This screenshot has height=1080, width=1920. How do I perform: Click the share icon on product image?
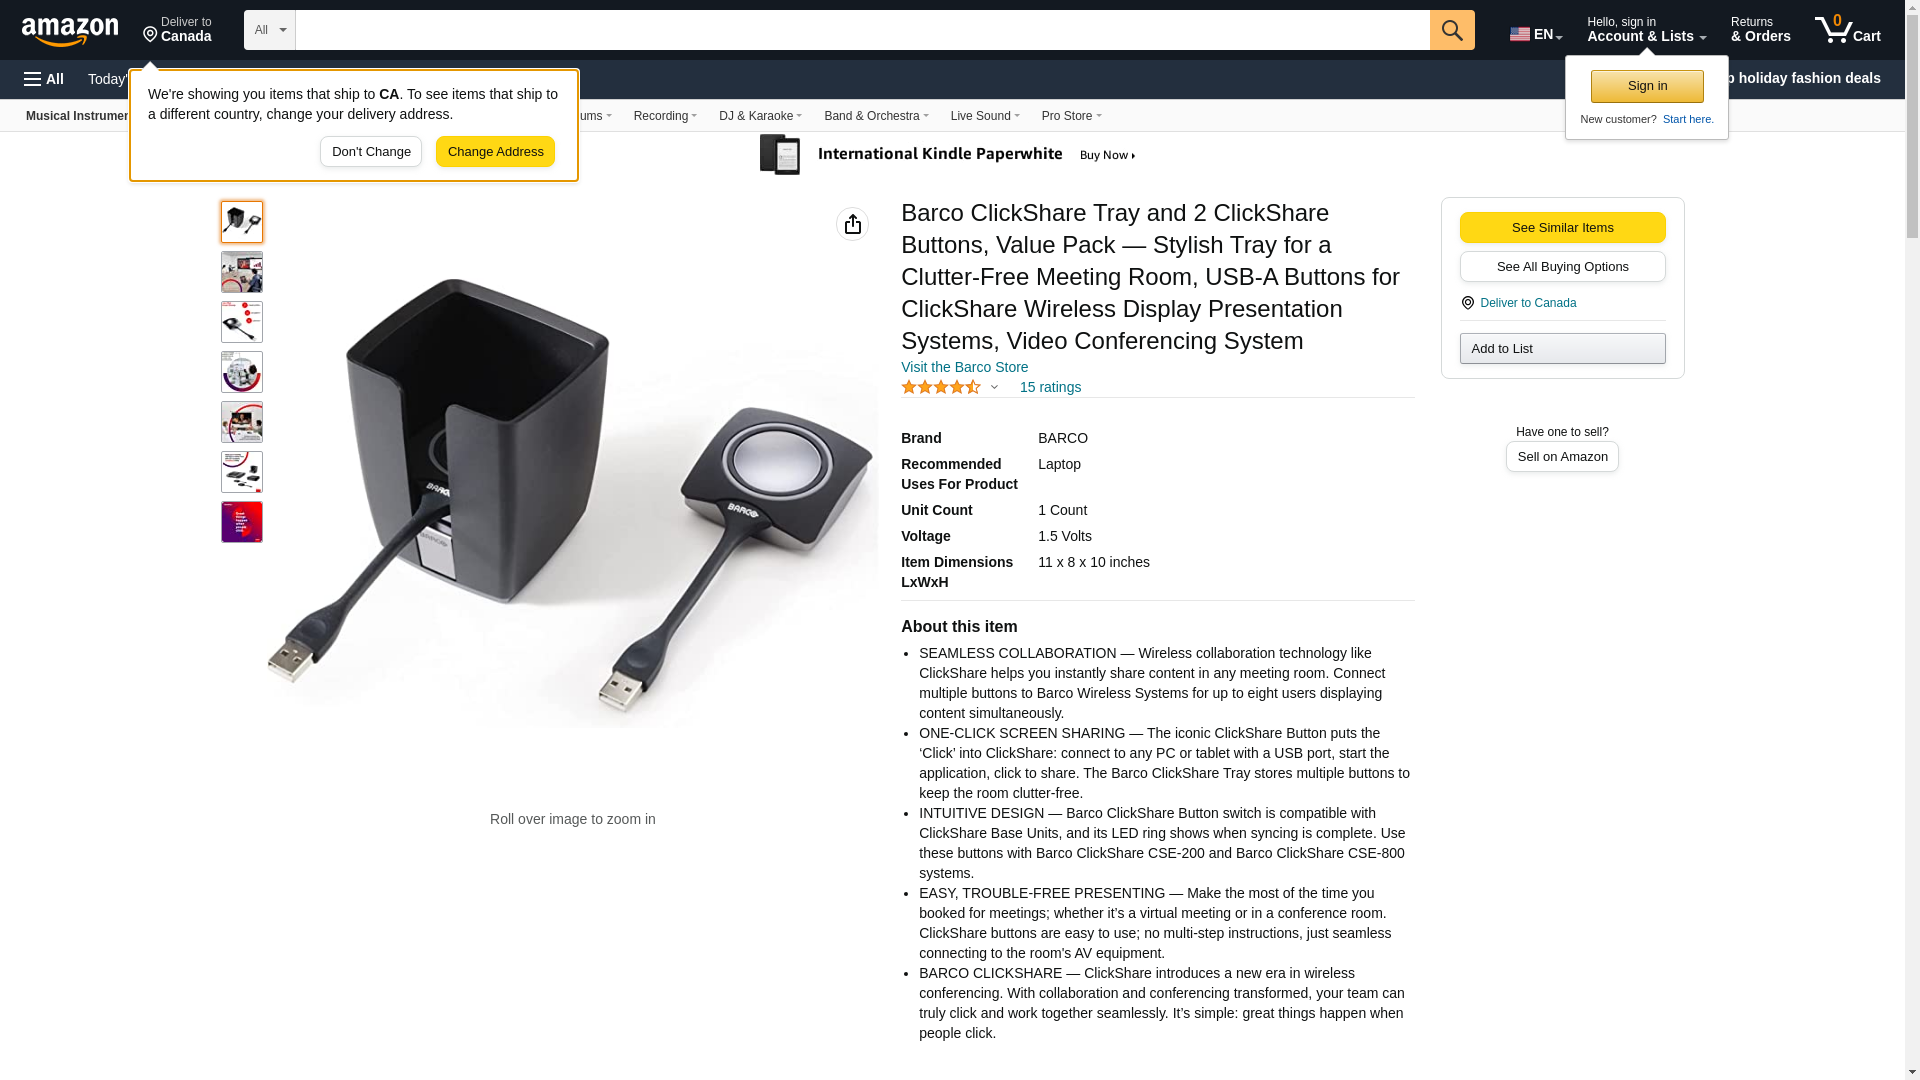852,224
